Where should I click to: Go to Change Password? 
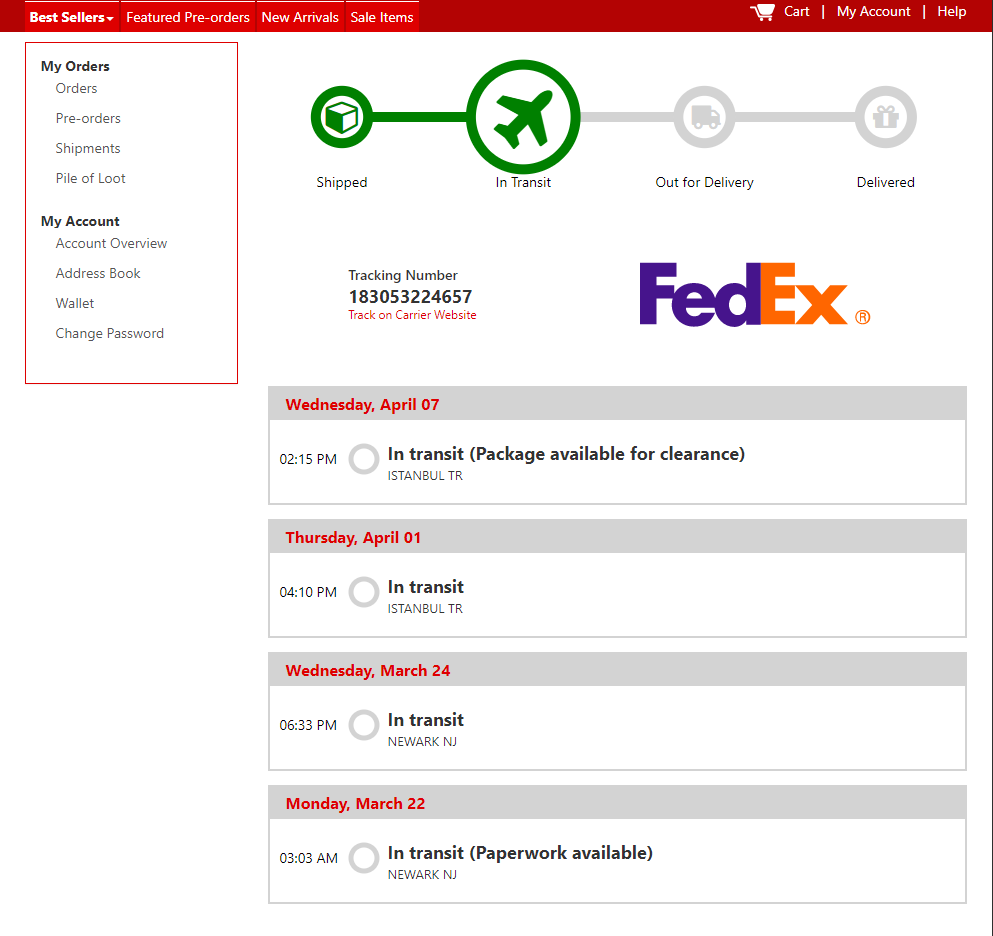click(x=110, y=333)
